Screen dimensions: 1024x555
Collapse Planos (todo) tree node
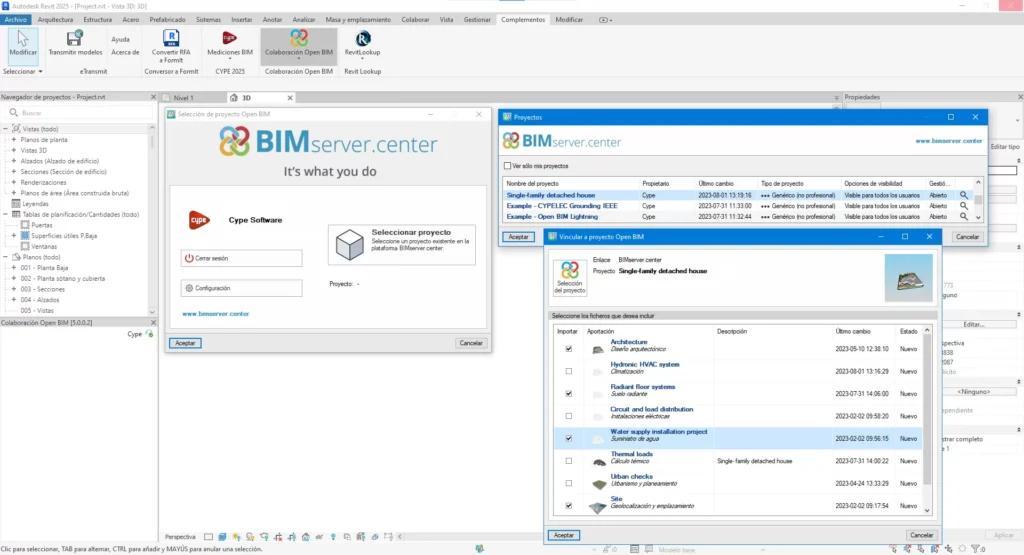tap(6, 257)
